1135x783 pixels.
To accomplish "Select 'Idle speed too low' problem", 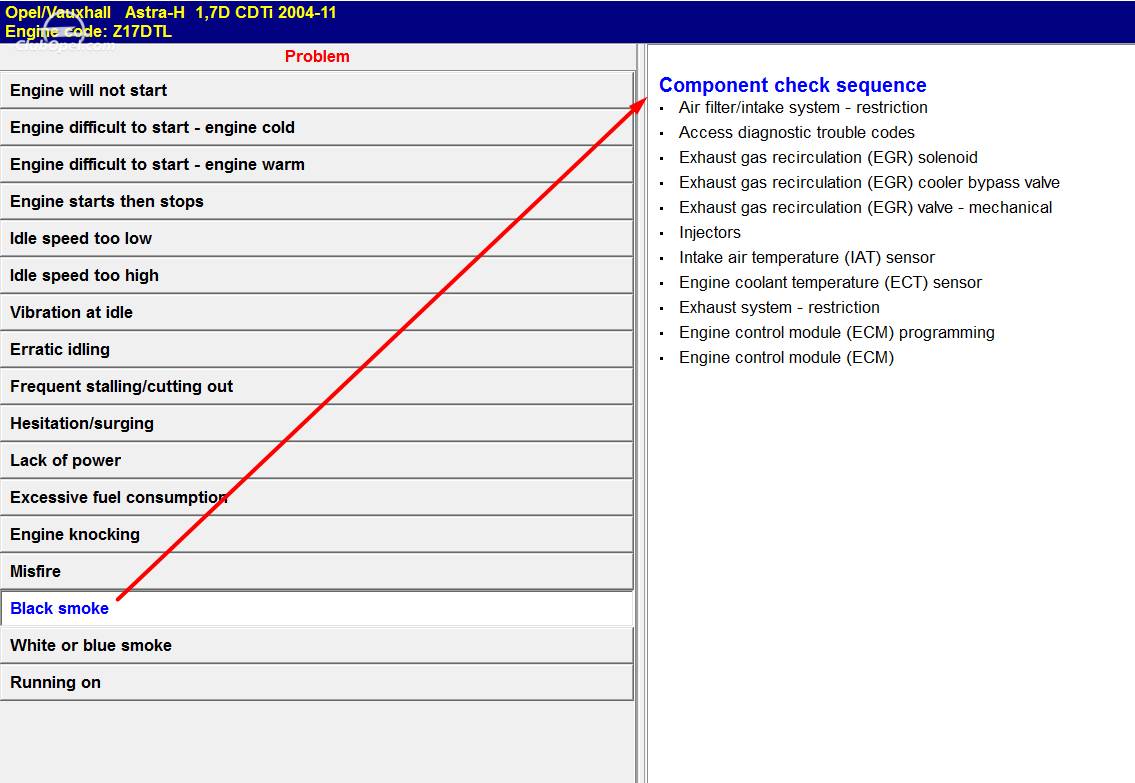I will (x=317, y=238).
